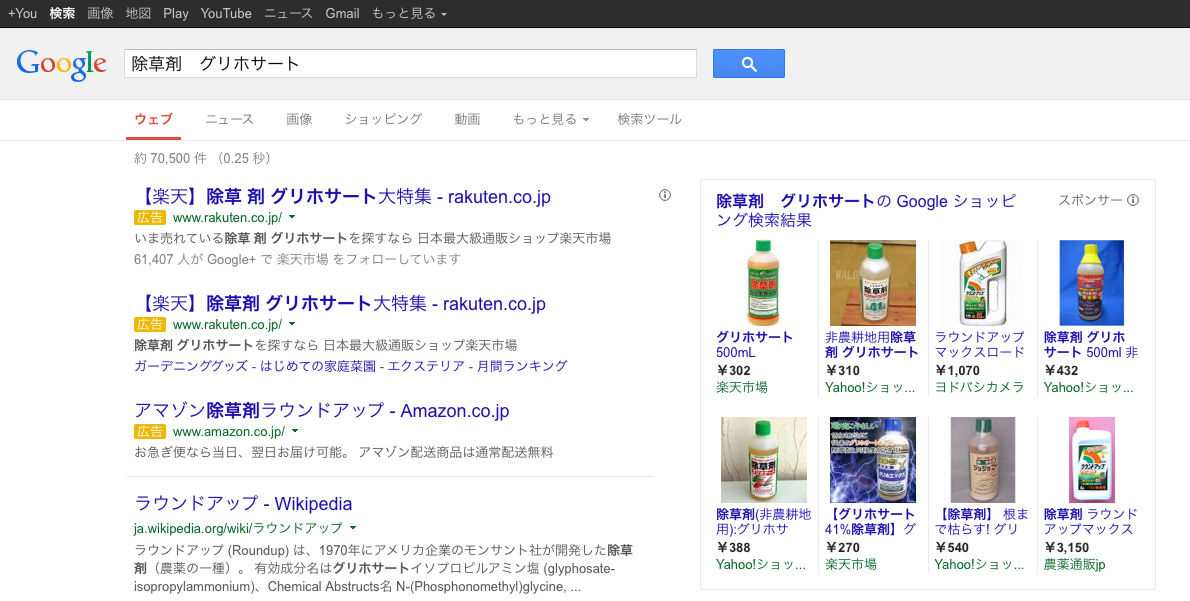This screenshot has height=601, width=1190.
Task: Click the グリホサート 500mL product thumbnail
Action: coord(763,282)
